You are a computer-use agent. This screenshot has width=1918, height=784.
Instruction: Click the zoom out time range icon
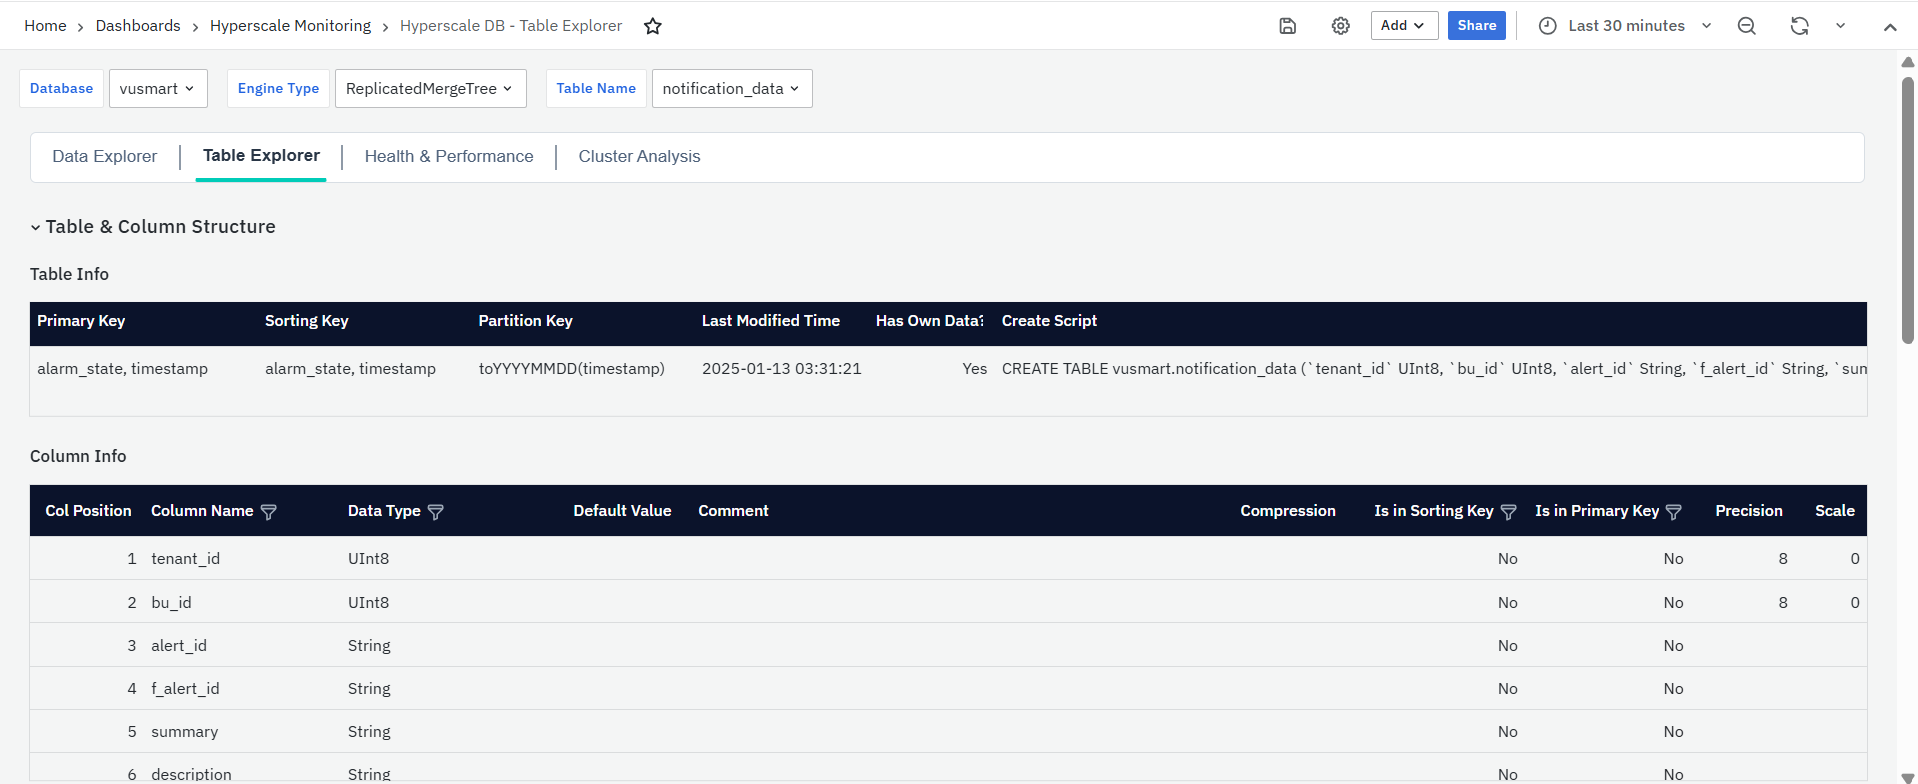1747,26
